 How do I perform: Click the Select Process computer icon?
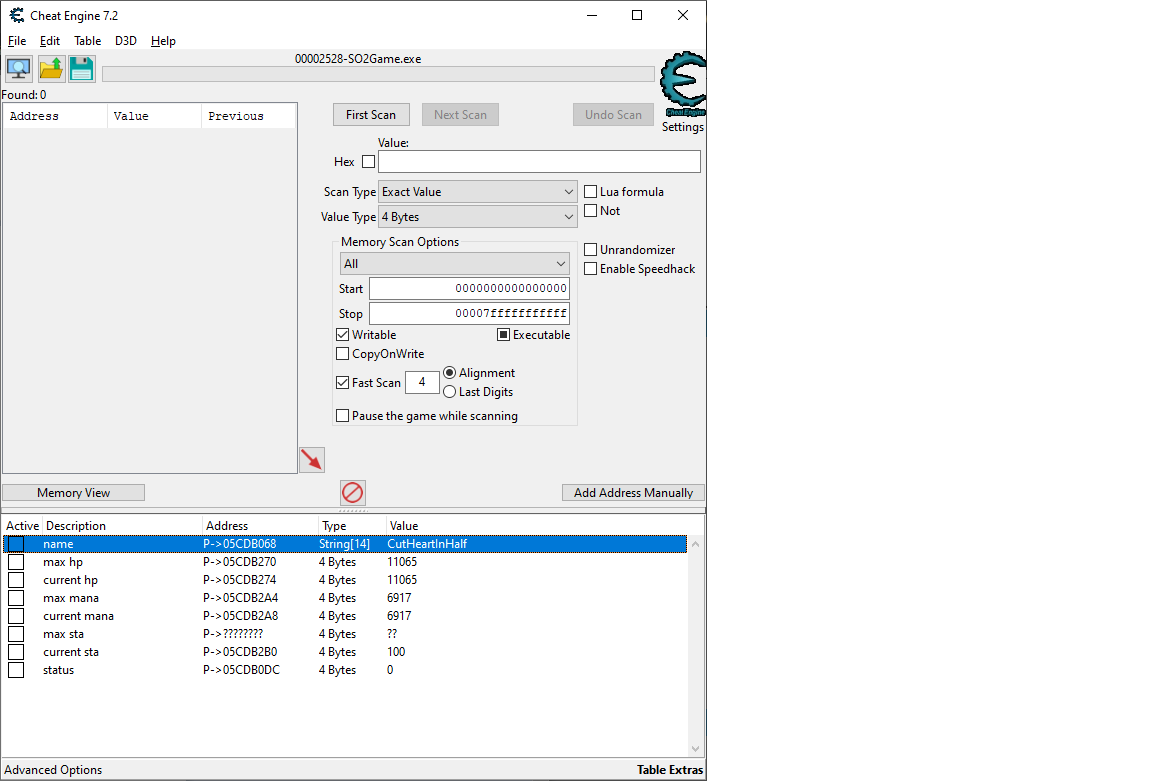(x=19, y=69)
